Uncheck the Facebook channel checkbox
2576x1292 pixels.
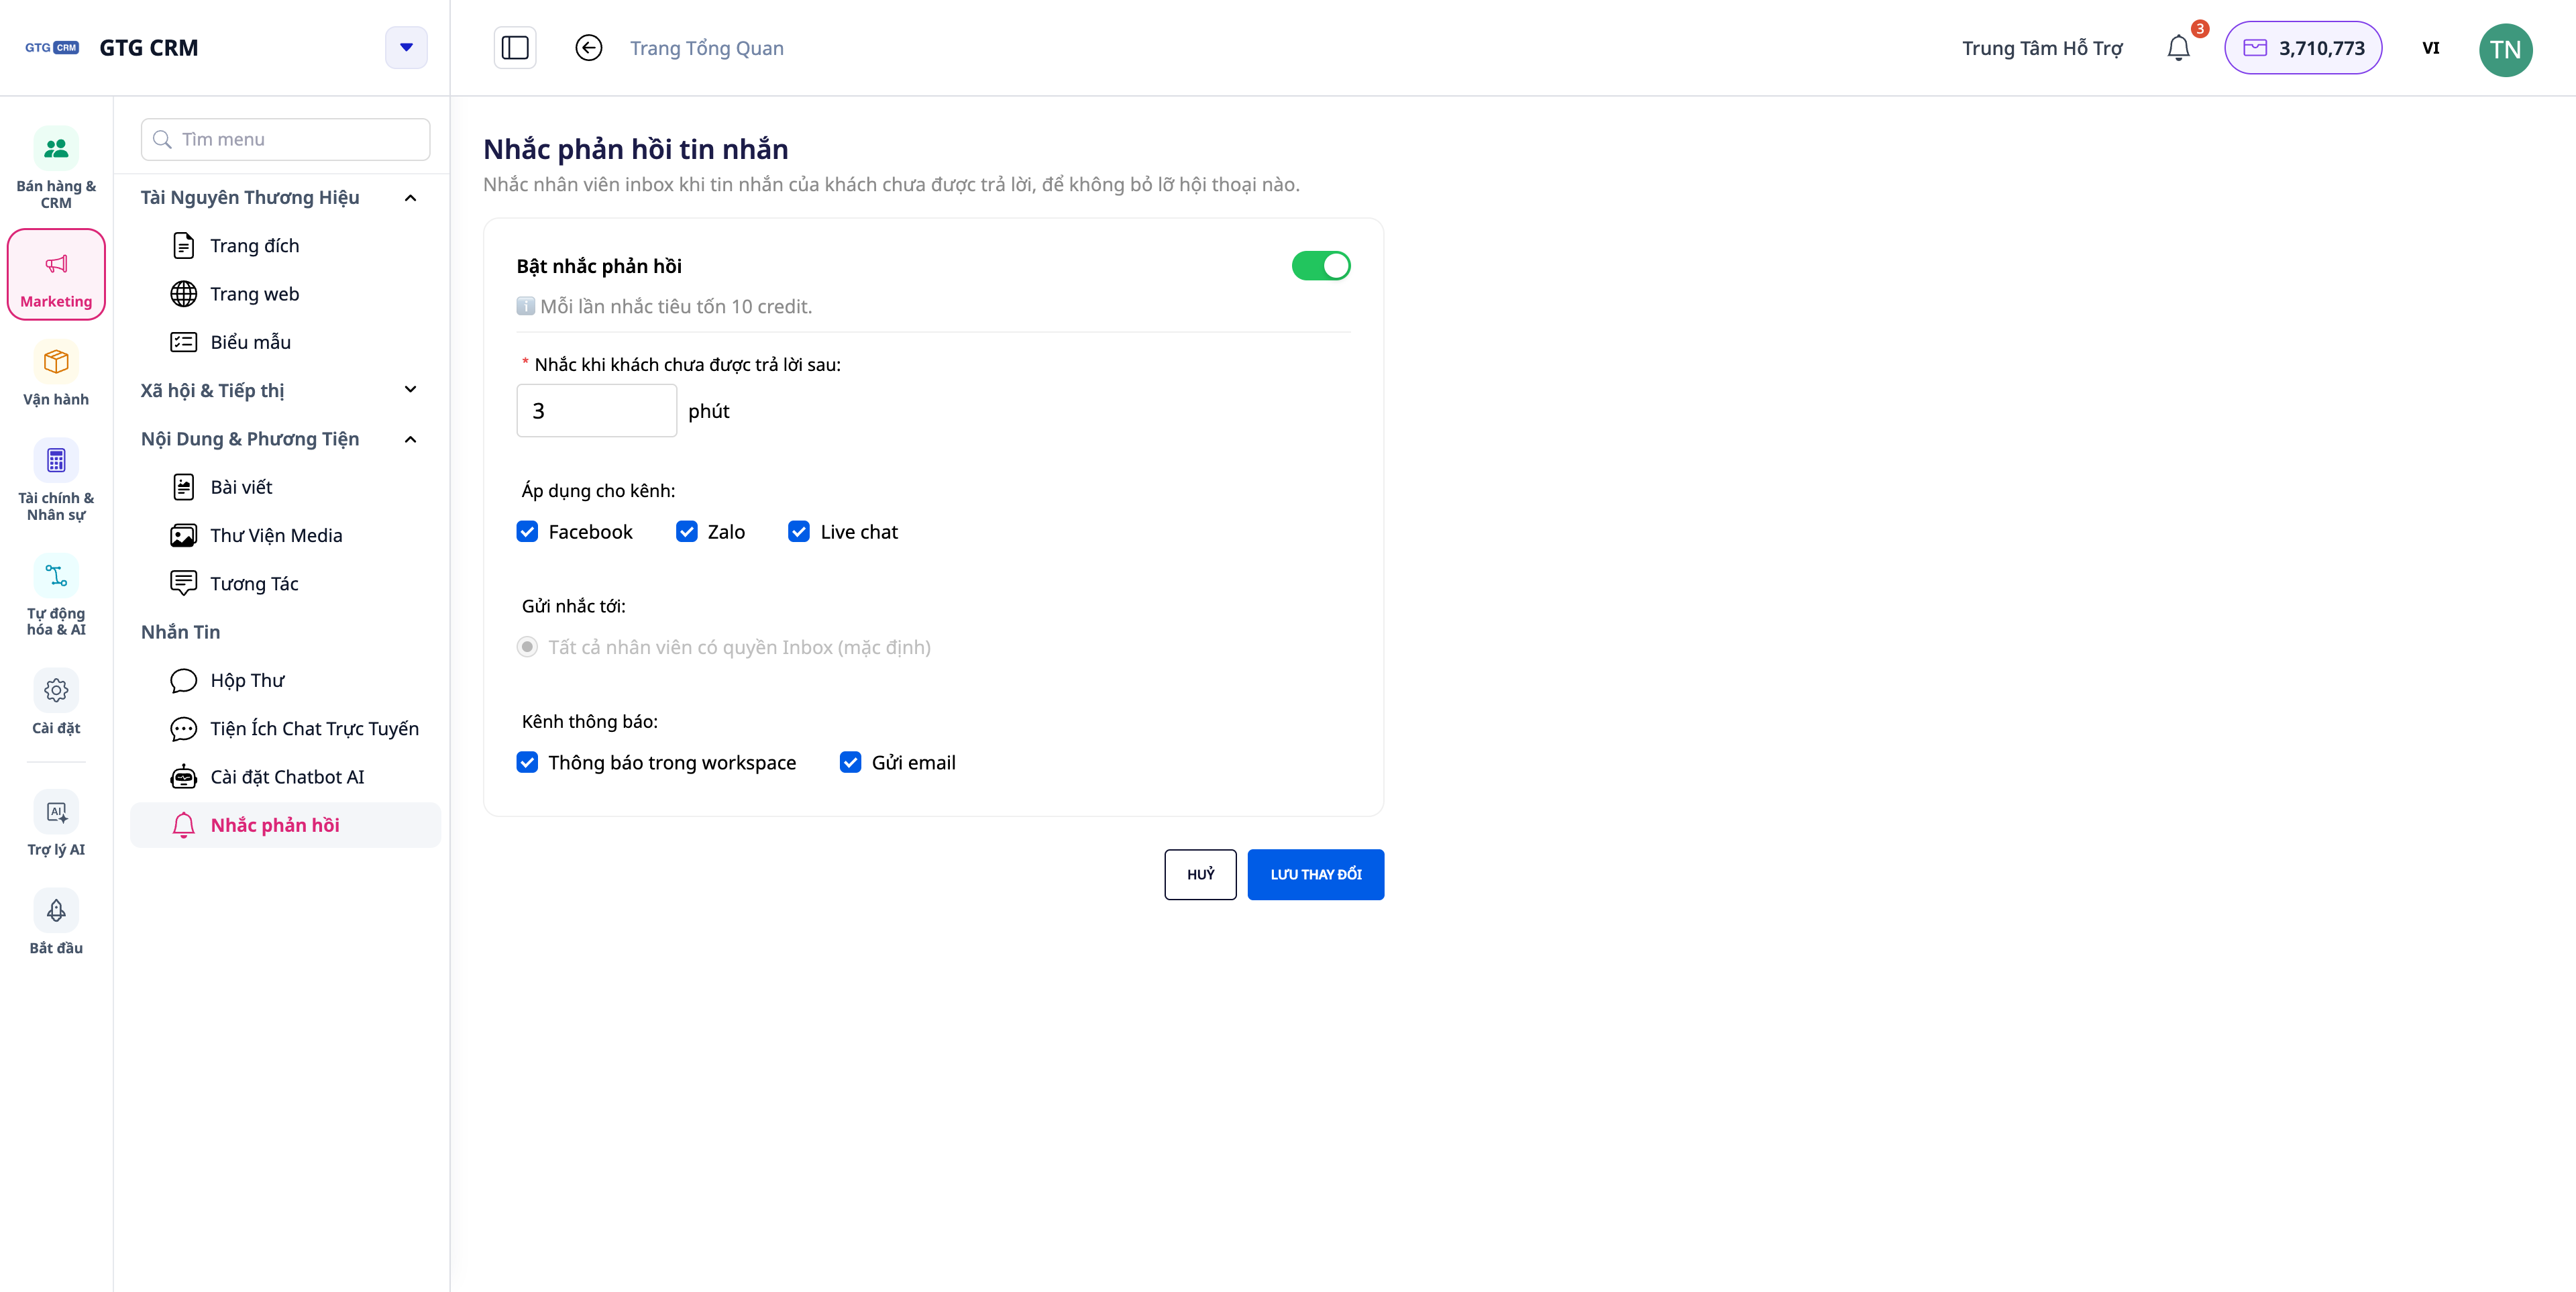pos(527,532)
